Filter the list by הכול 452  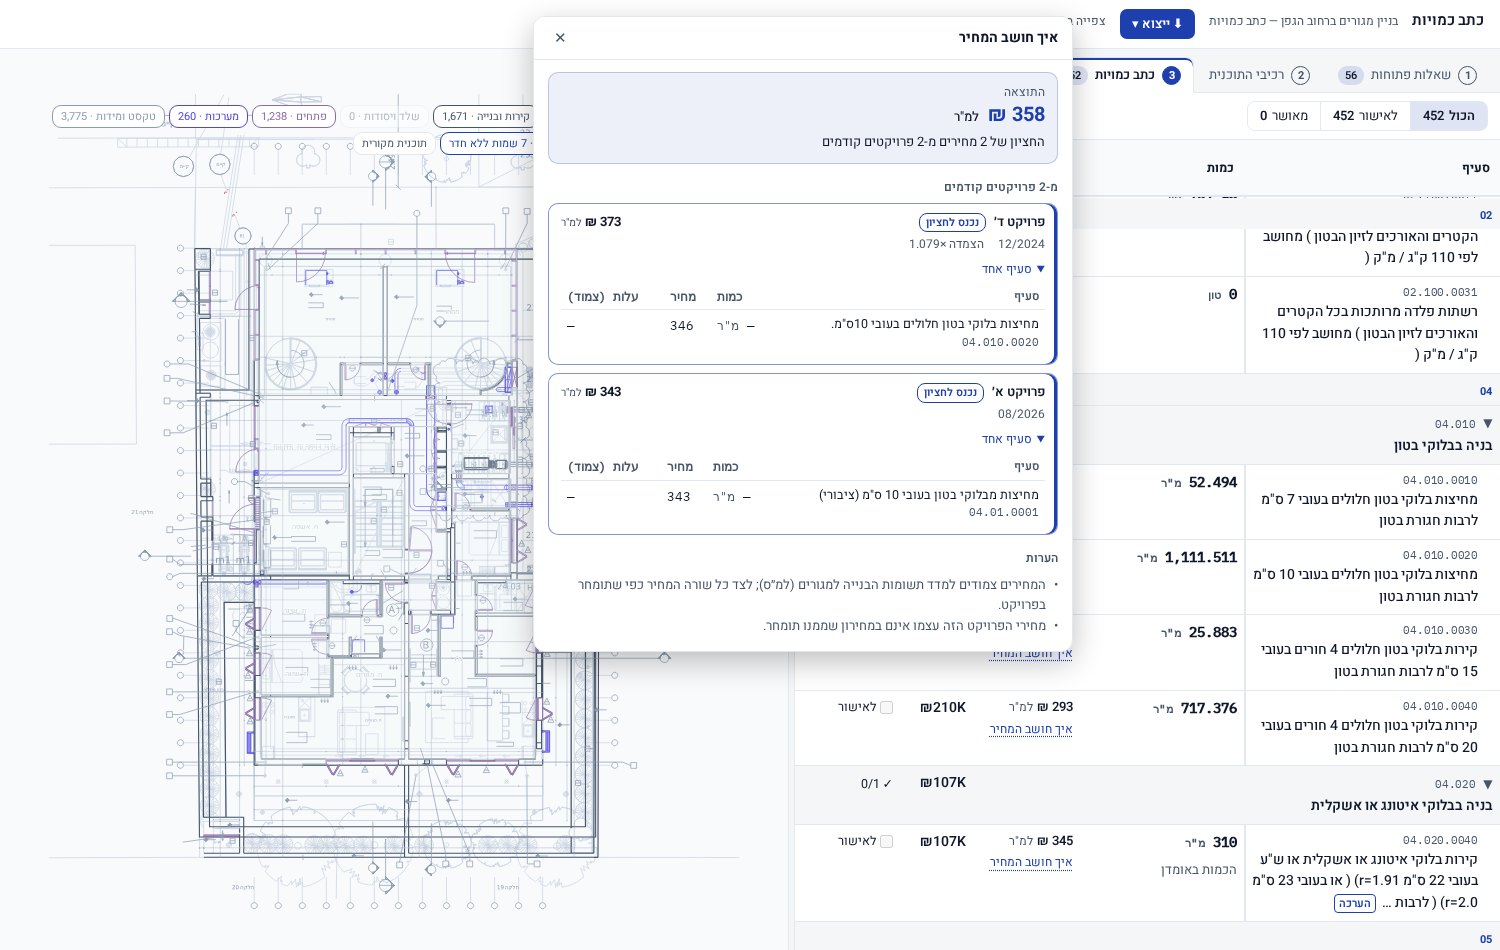1449,116
